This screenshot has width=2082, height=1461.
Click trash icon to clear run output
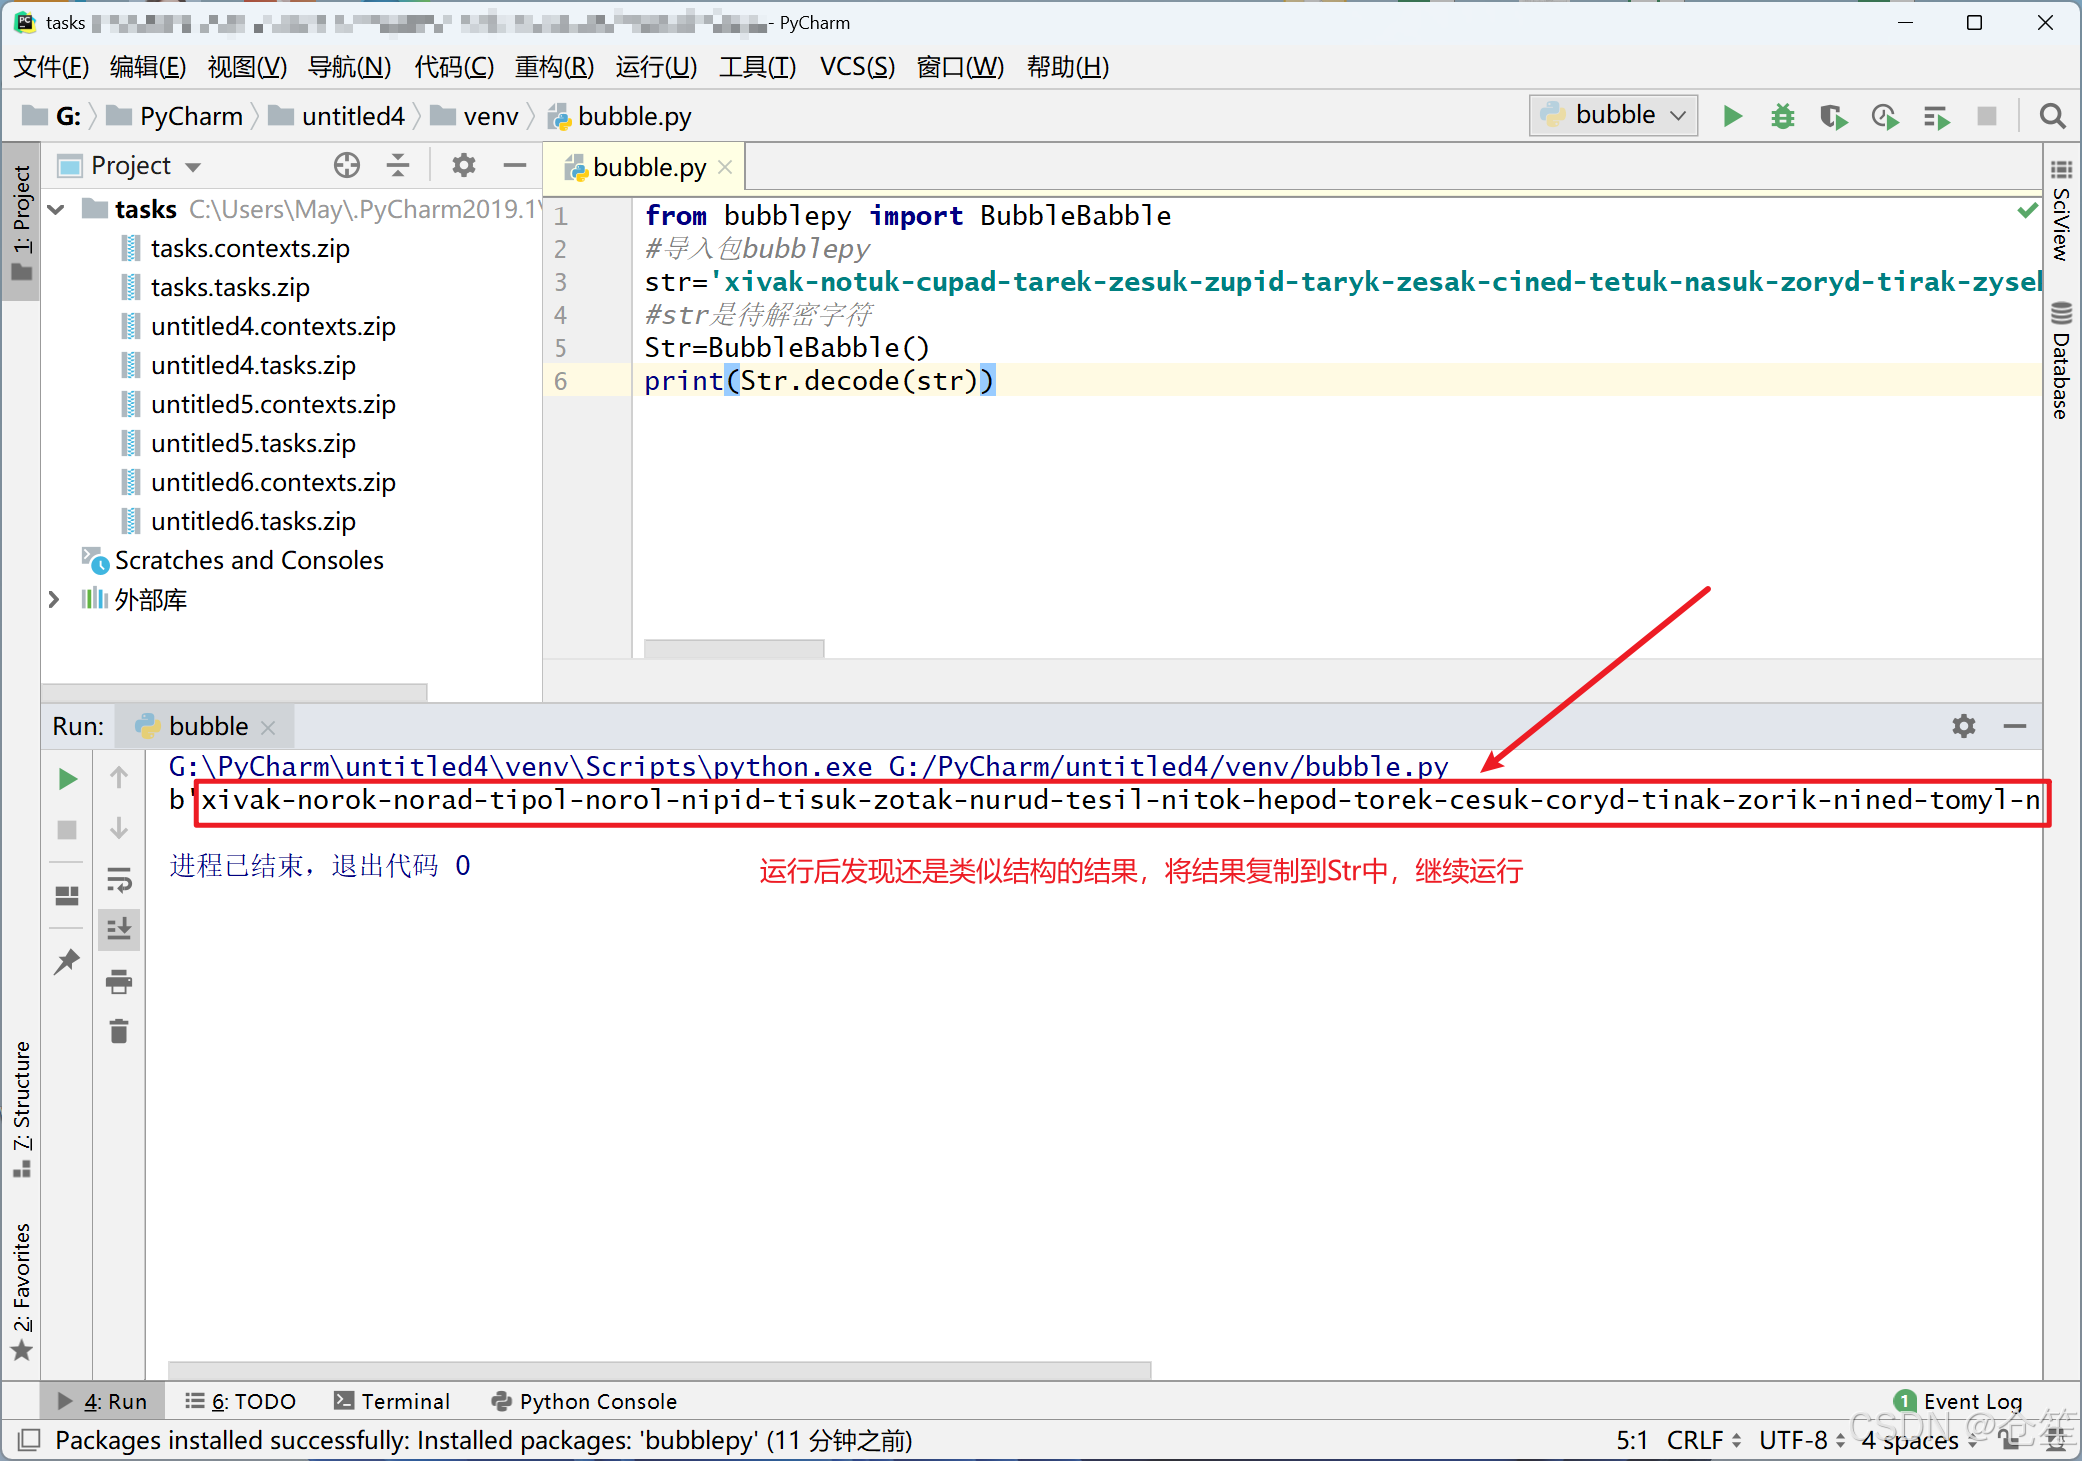click(118, 1031)
